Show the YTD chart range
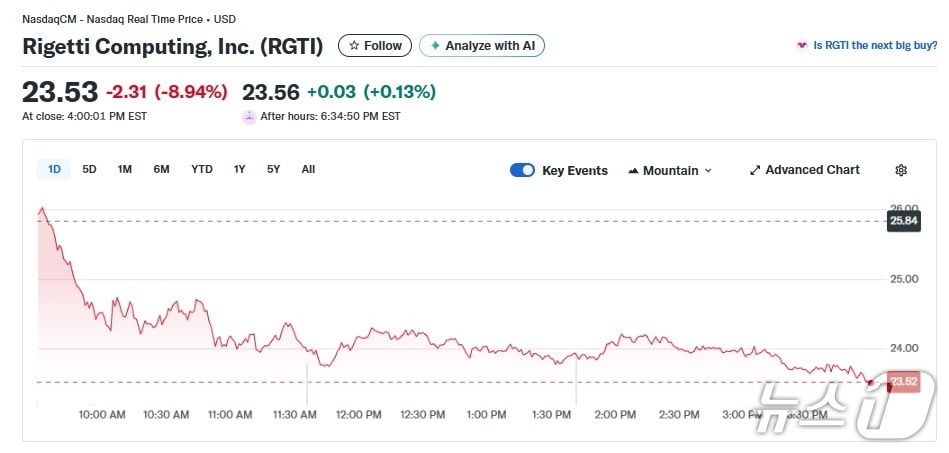949x453 pixels. [202, 169]
